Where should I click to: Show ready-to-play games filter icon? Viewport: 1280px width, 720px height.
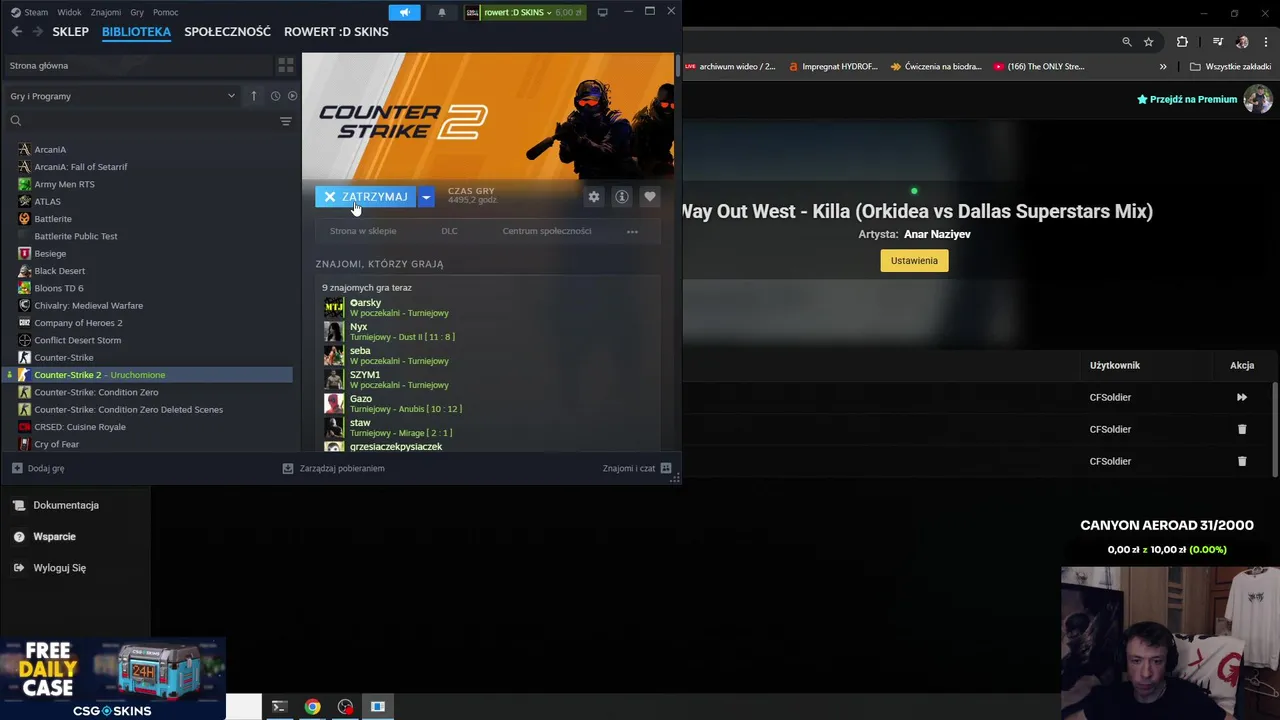click(x=292, y=96)
